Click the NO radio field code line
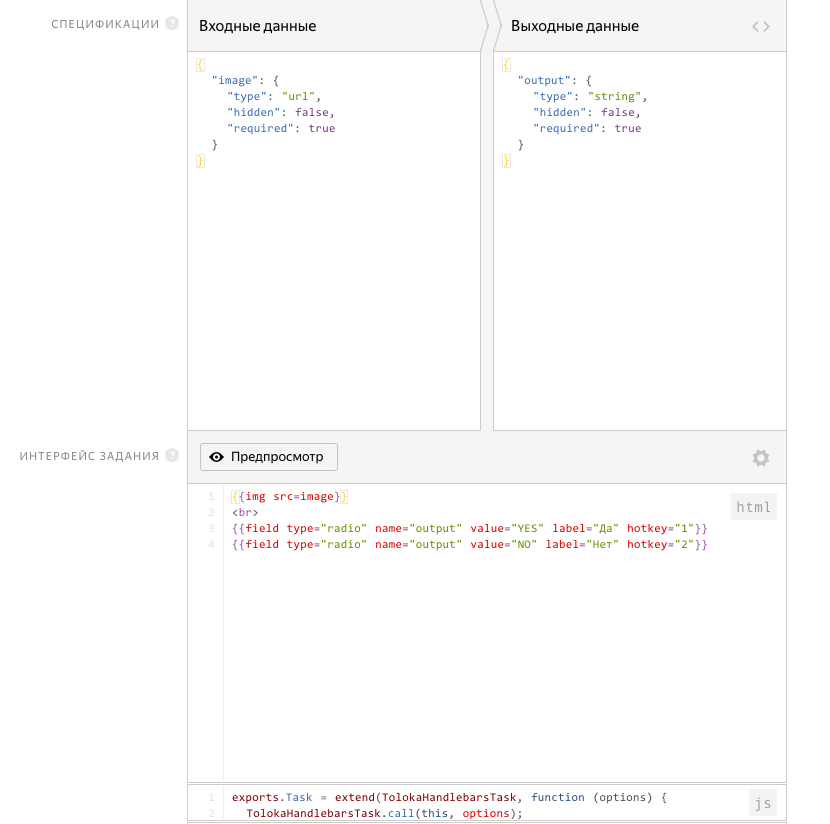Screen dimensions: 830x824 469,544
